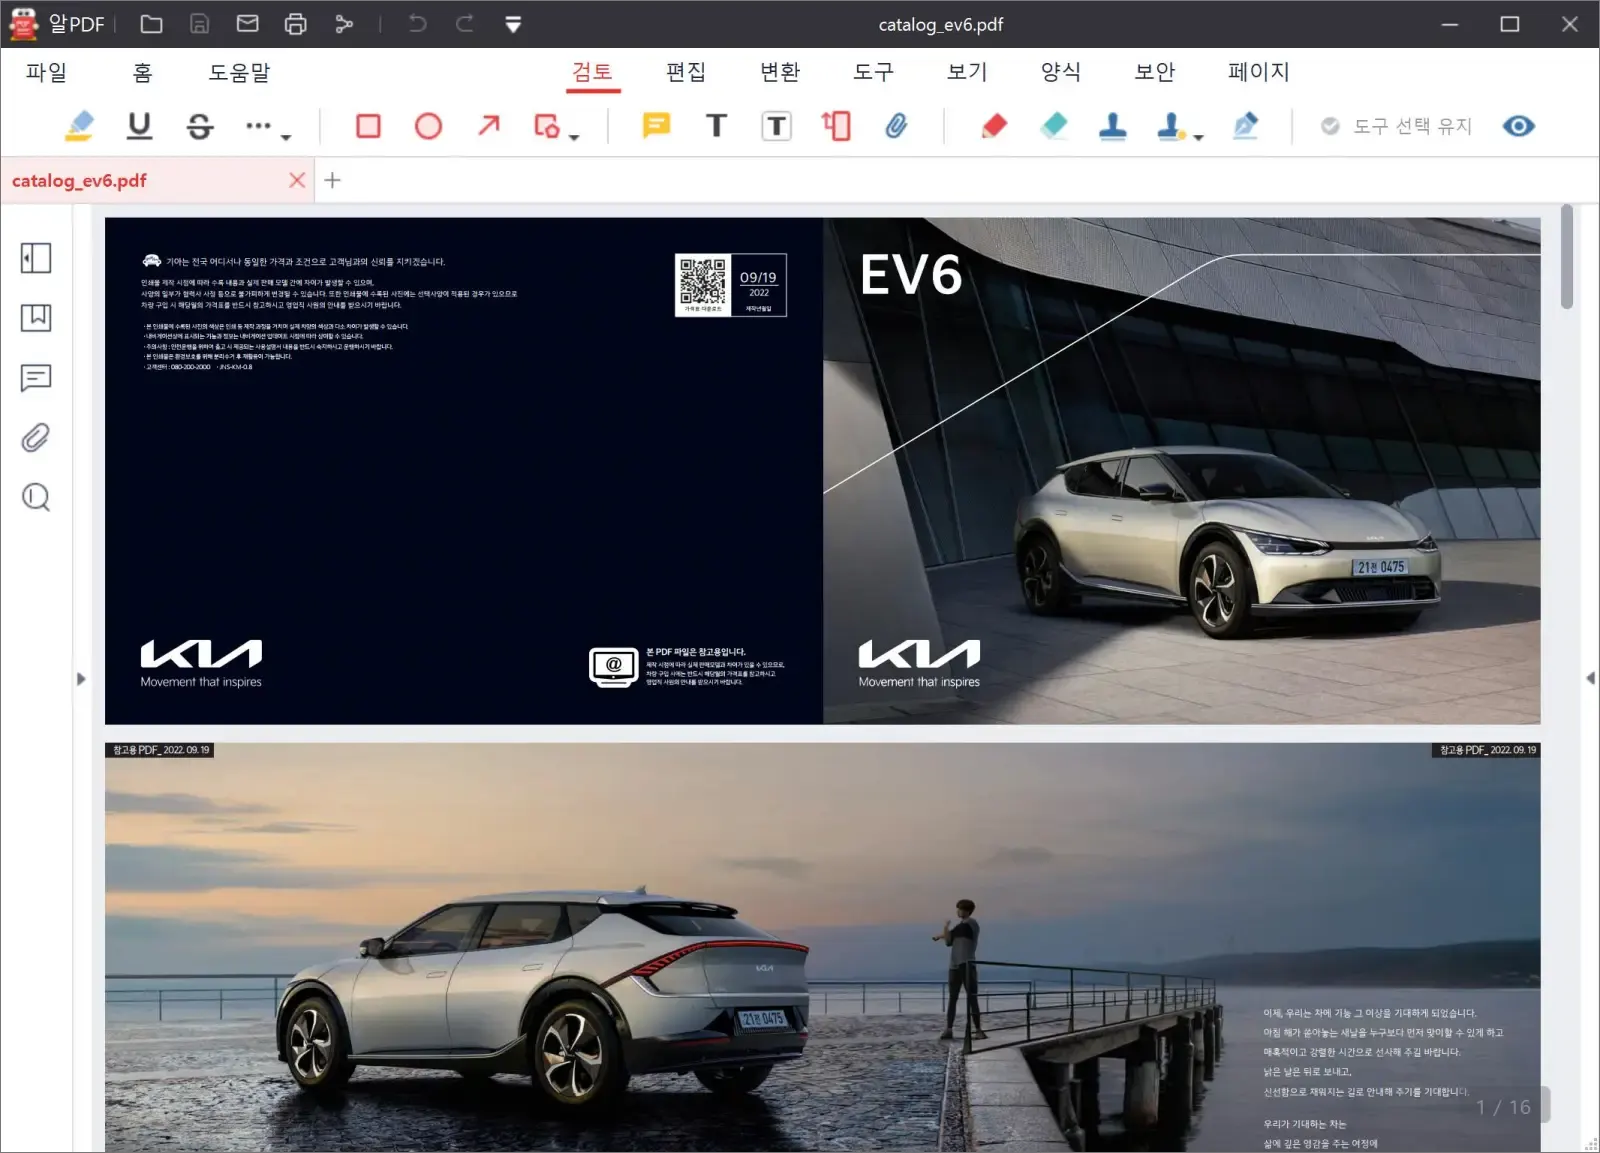
Task: Switch to the 검토 tab
Action: click(x=592, y=72)
